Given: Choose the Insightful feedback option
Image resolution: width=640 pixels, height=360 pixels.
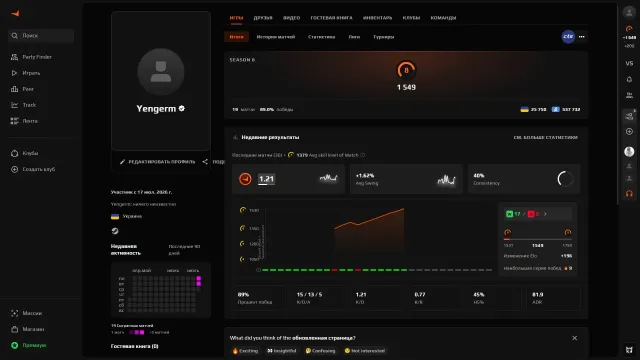Looking at the screenshot, I should tap(282, 351).
